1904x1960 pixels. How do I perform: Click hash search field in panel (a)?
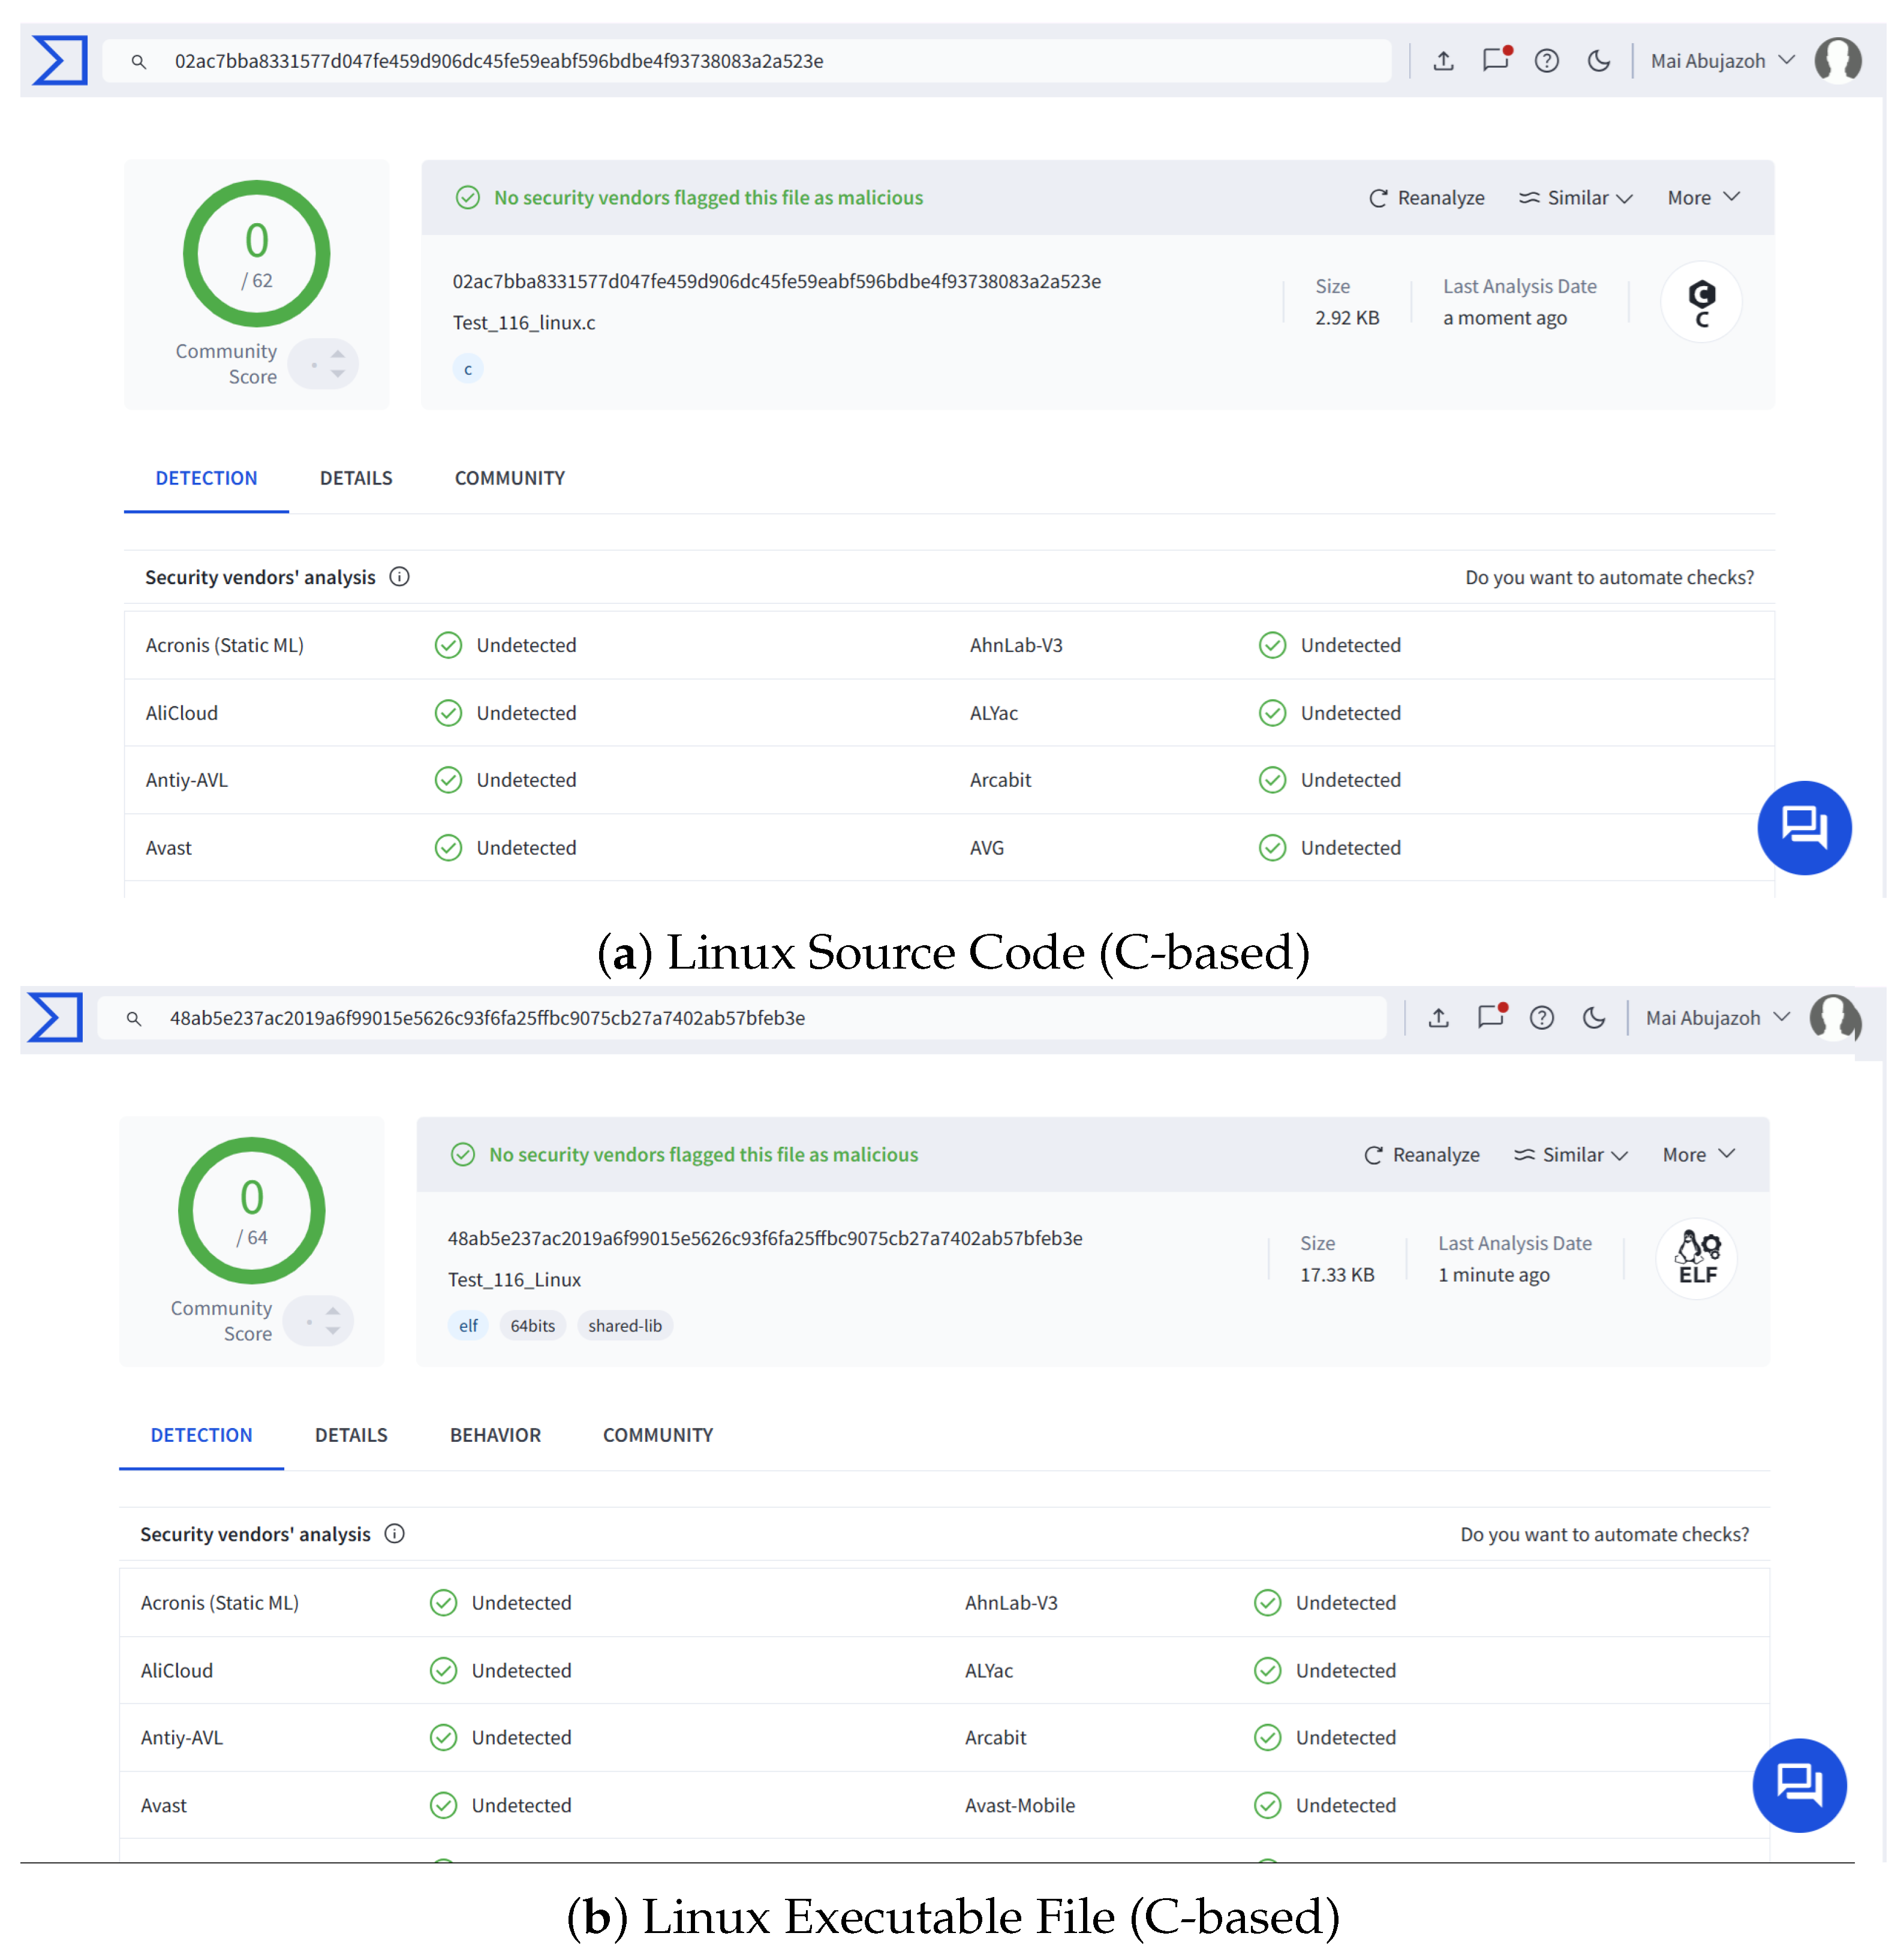tap(747, 61)
